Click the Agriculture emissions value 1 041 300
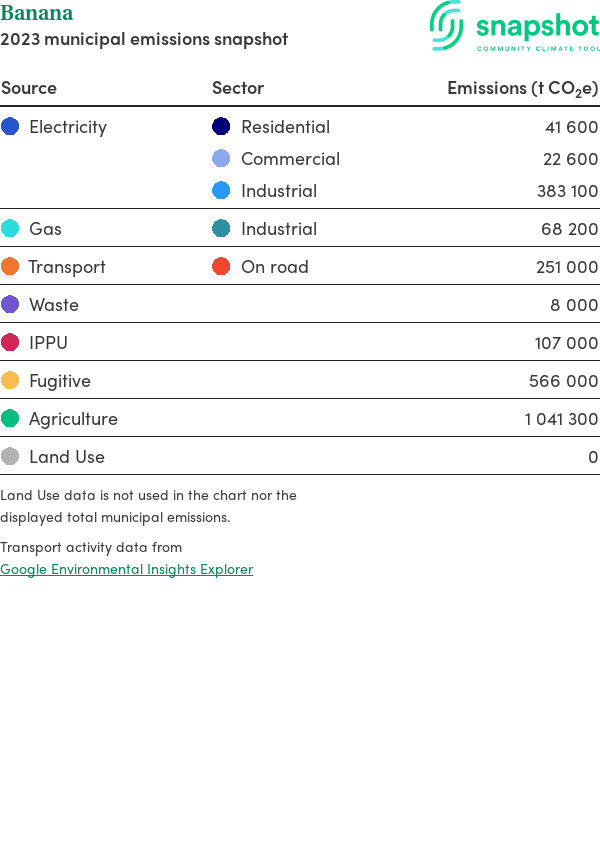Screen dimensions: 600x850 click(x=561, y=419)
